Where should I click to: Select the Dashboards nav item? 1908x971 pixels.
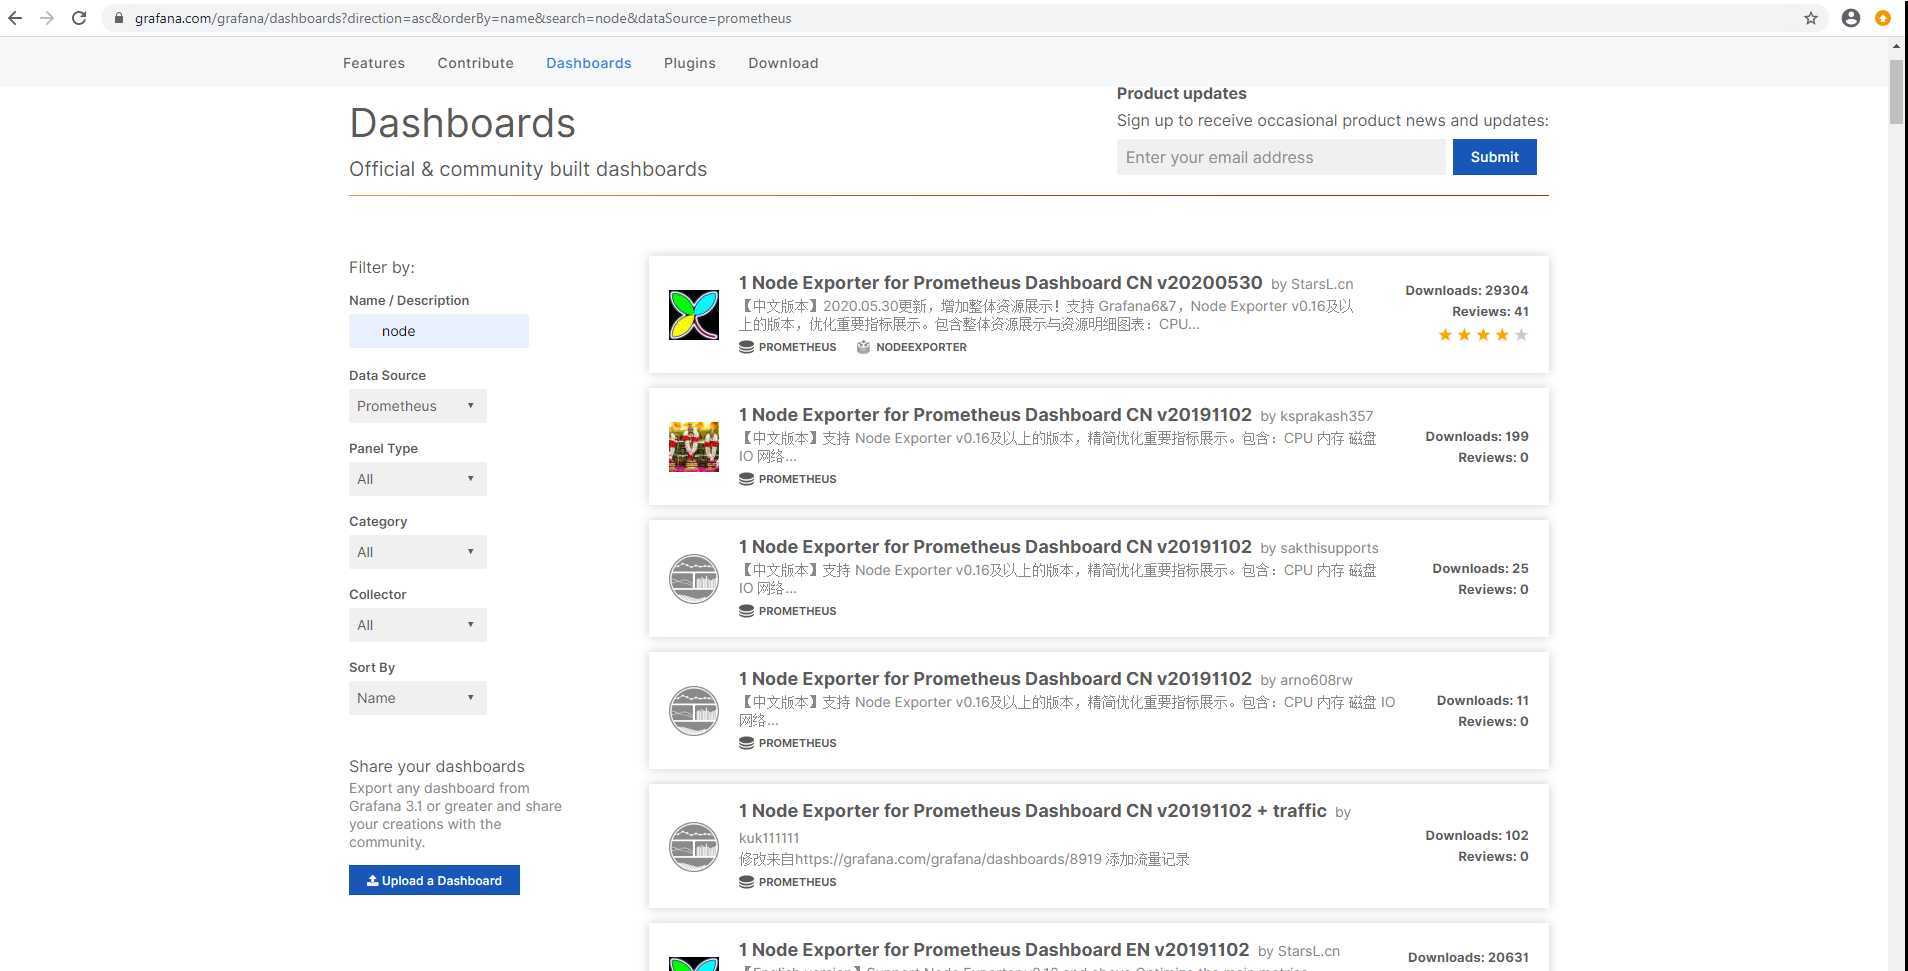coord(589,63)
